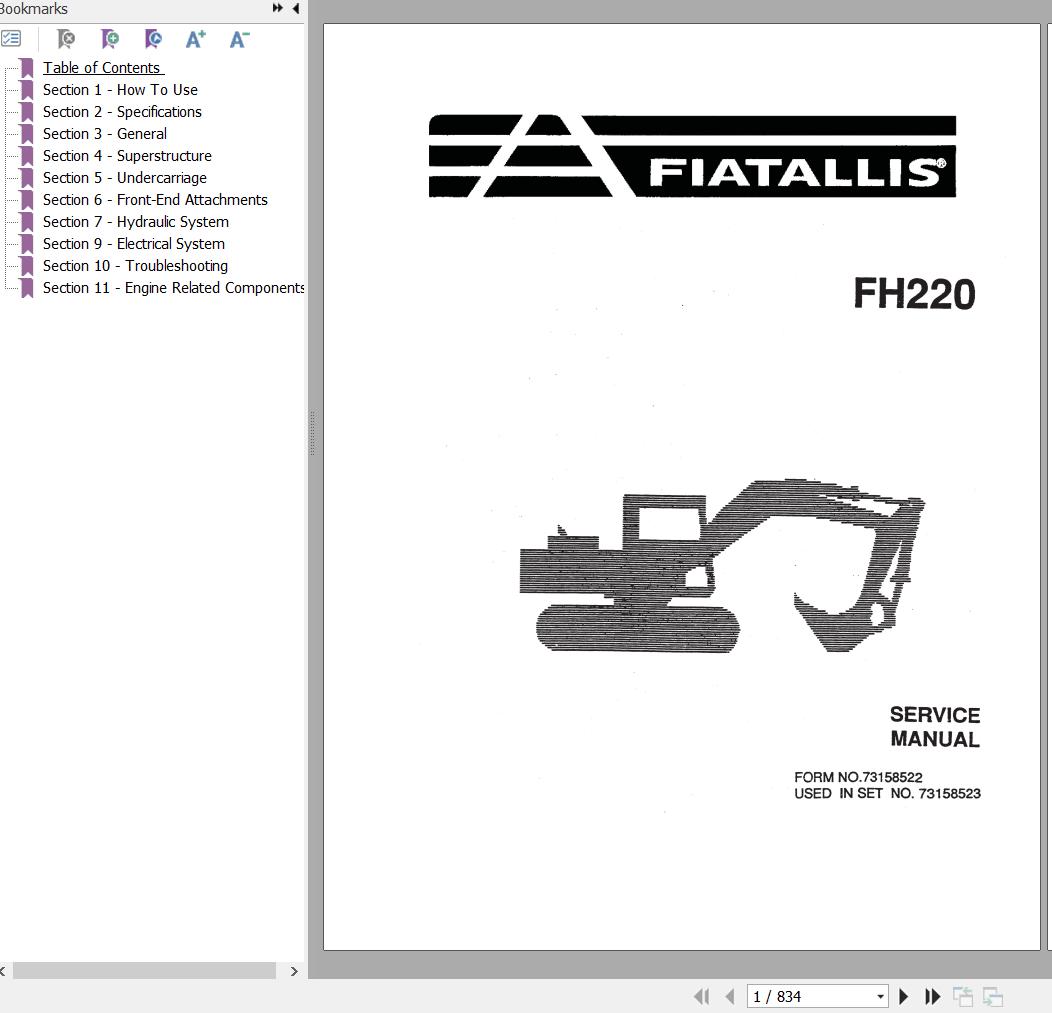Click the bookmark ribbon icon beside Section 9
The height and width of the screenshot is (1013, 1052).
click(27, 244)
